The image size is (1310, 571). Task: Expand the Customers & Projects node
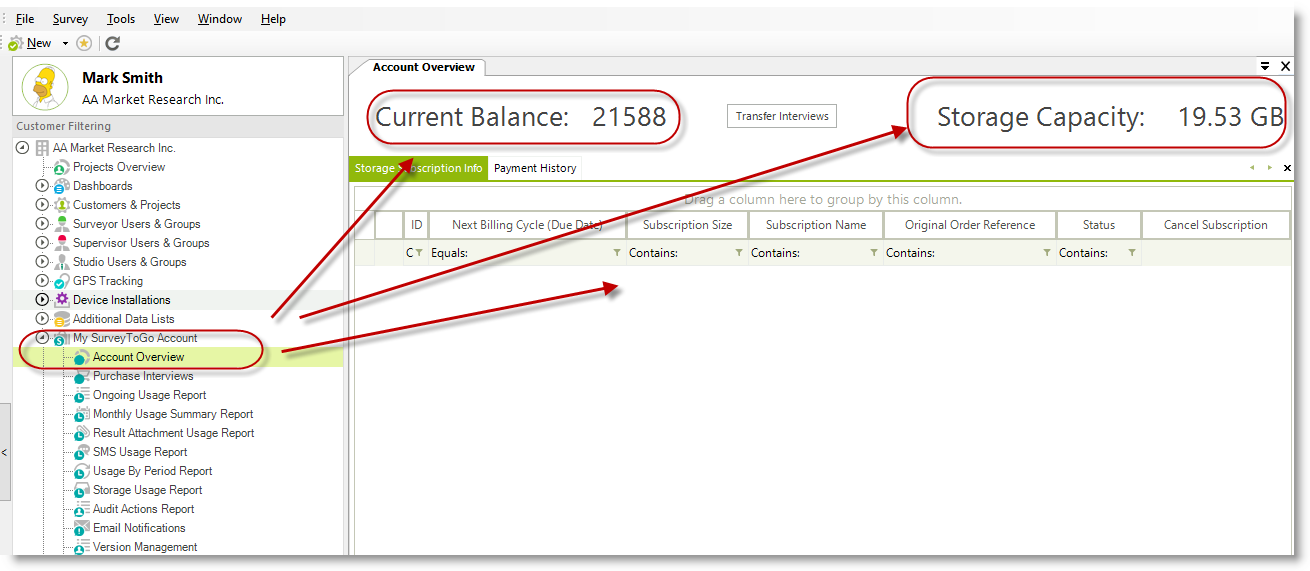click(x=42, y=205)
